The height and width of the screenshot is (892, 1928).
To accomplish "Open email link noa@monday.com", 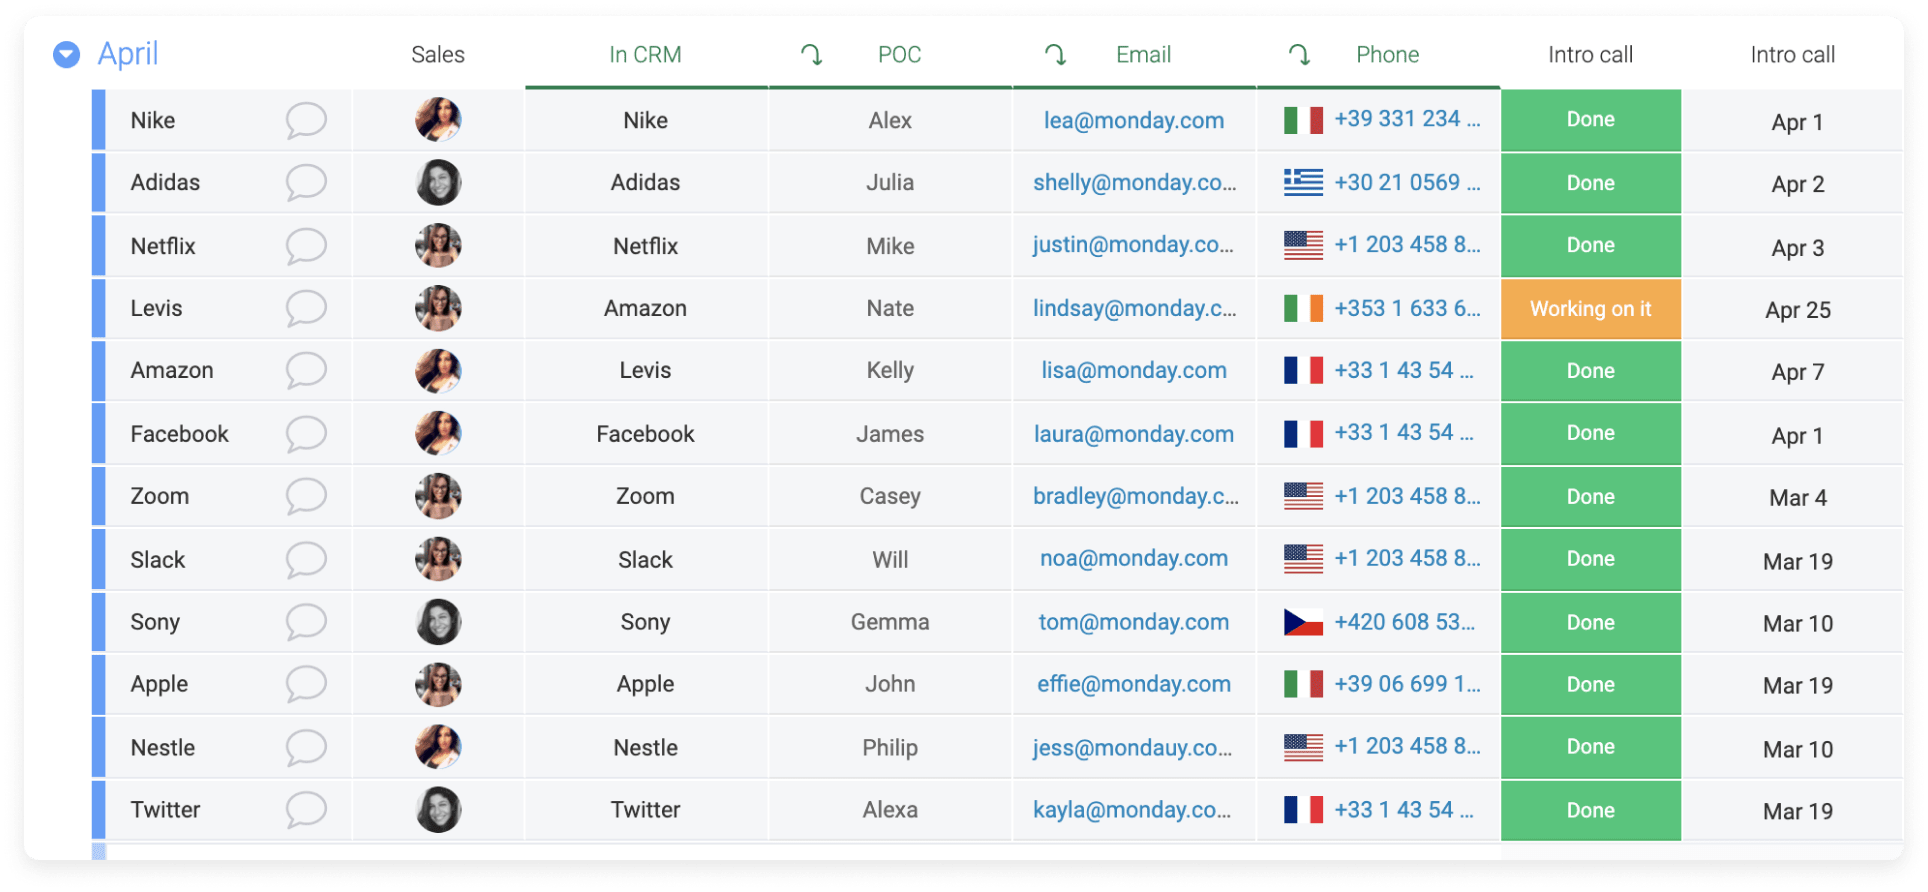I will point(1134,559).
